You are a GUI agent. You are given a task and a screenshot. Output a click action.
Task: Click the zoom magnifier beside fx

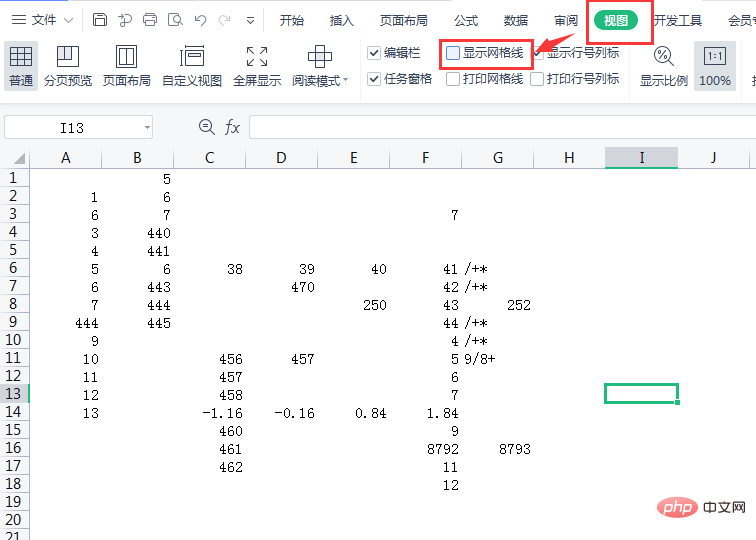click(207, 127)
